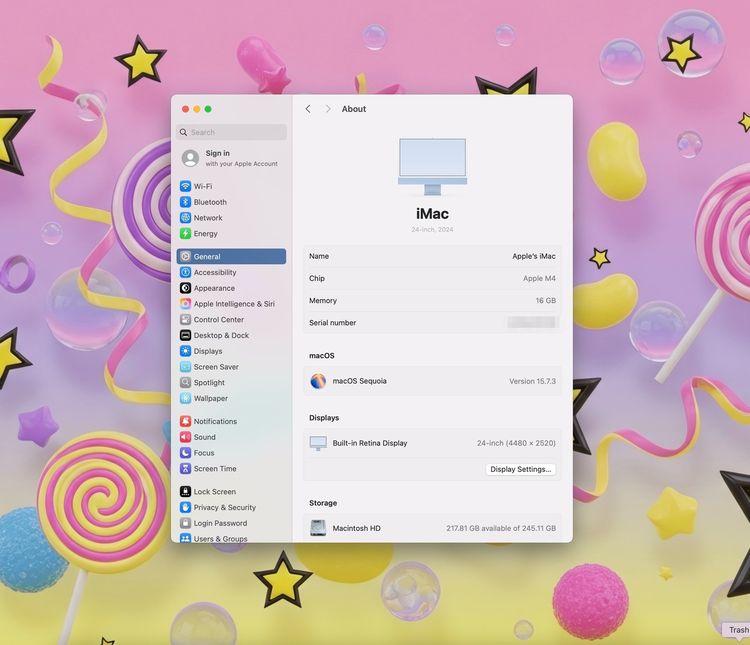Click the Notifications bell icon
The image size is (750, 645).
[186, 421]
